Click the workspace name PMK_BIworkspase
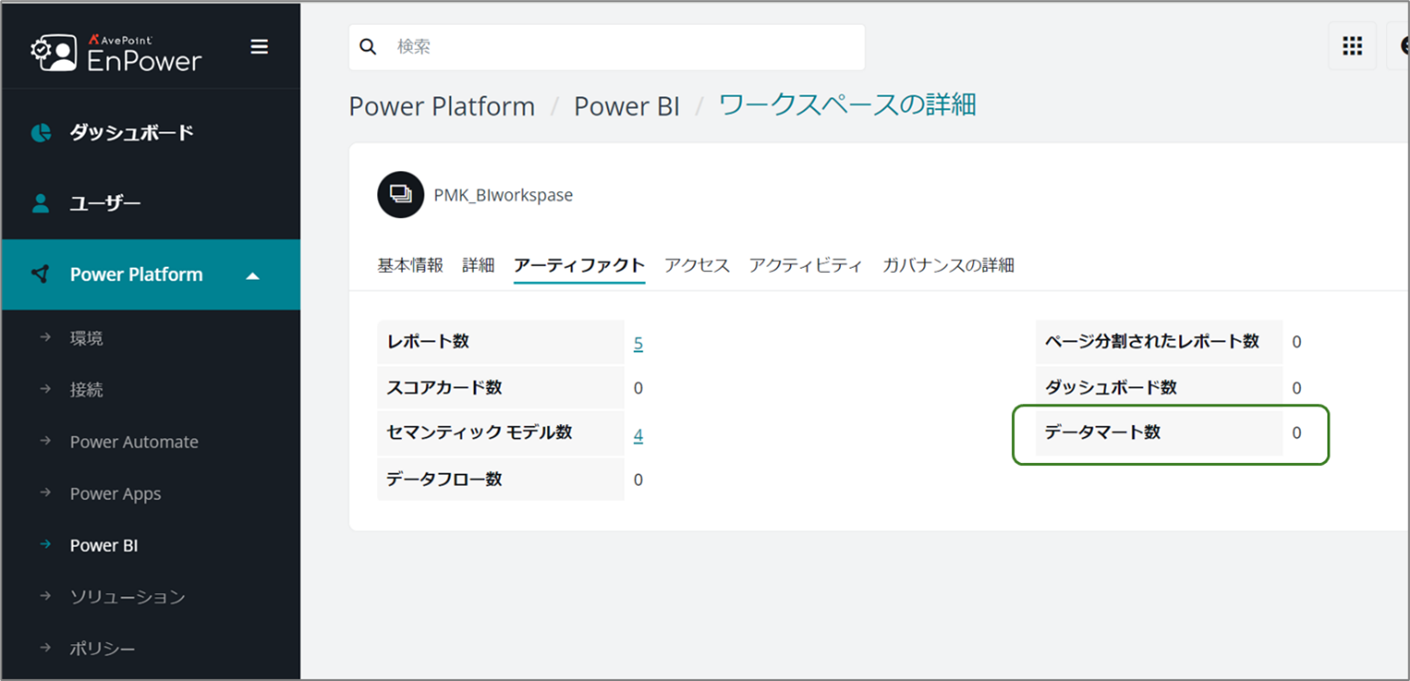 pyautogui.click(x=503, y=195)
